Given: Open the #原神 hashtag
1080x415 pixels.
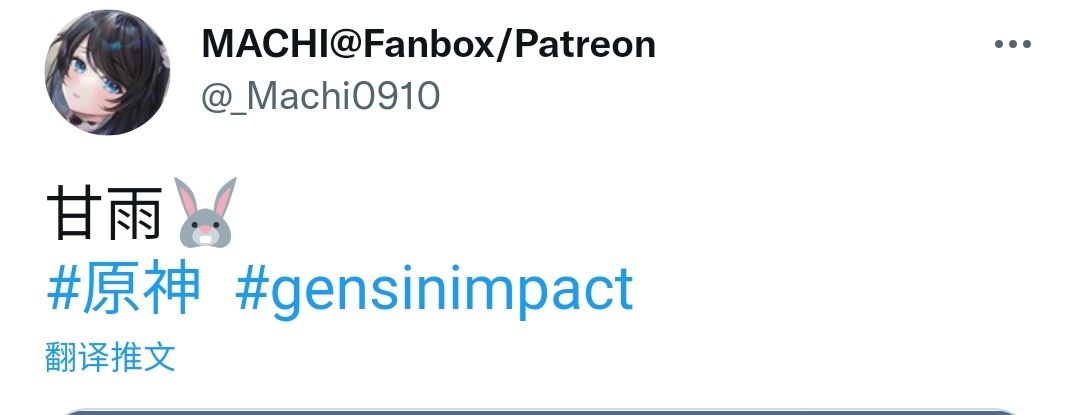Looking at the screenshot, I should (x=124, y=290).
